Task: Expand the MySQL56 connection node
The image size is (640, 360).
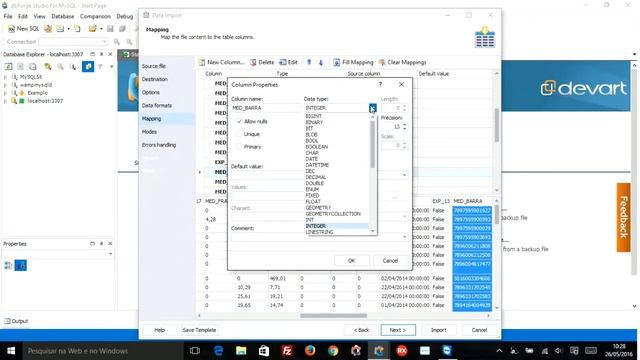Action: coord(5,77)
